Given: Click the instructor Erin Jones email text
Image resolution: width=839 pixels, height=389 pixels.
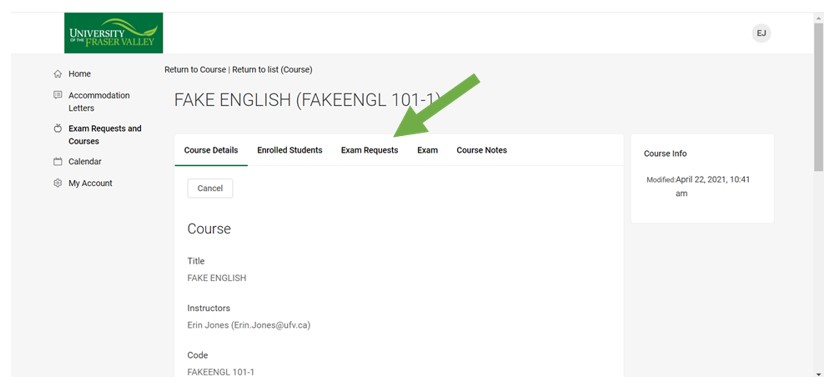Looking at the screenshot, I should coord(249,325).
